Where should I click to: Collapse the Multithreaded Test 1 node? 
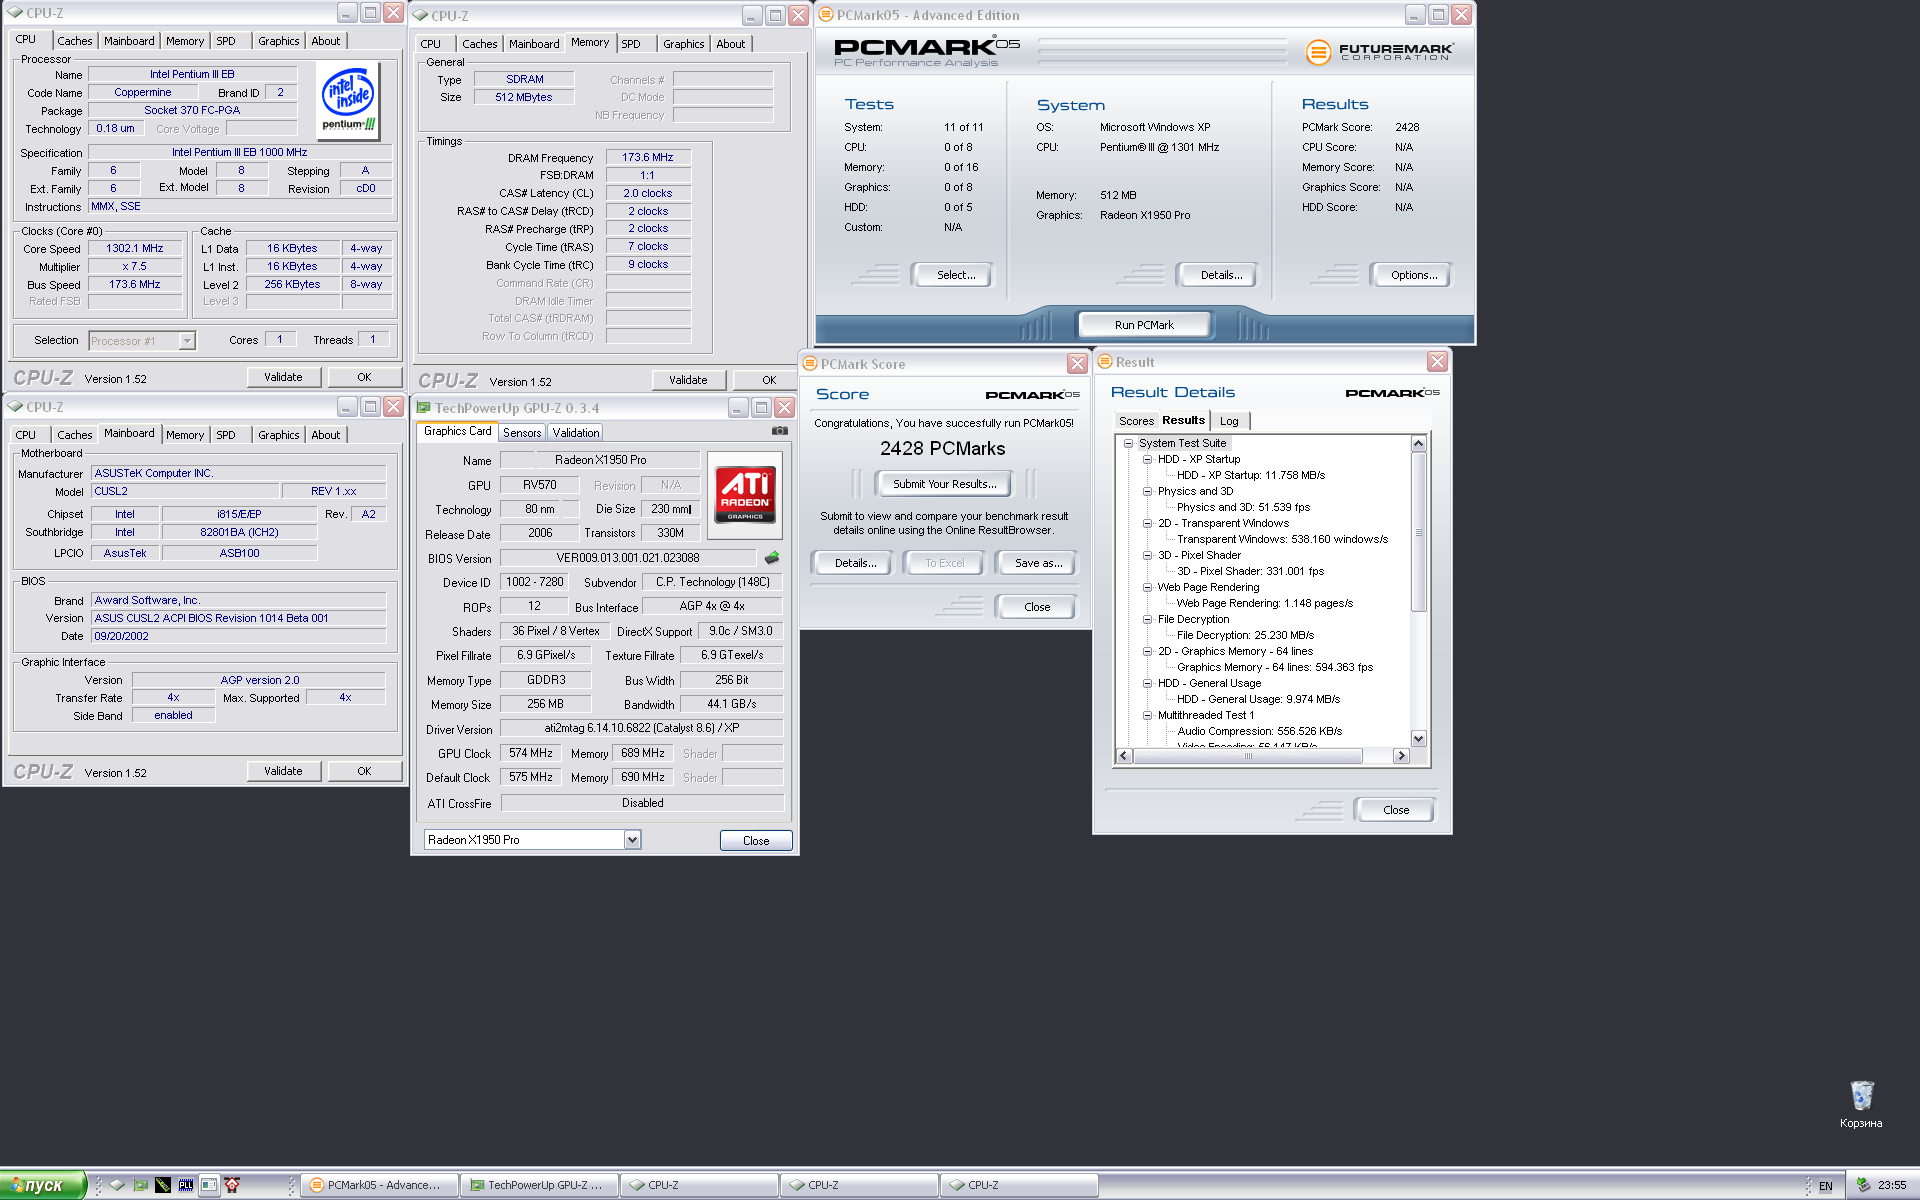[x=1147, y=715]
